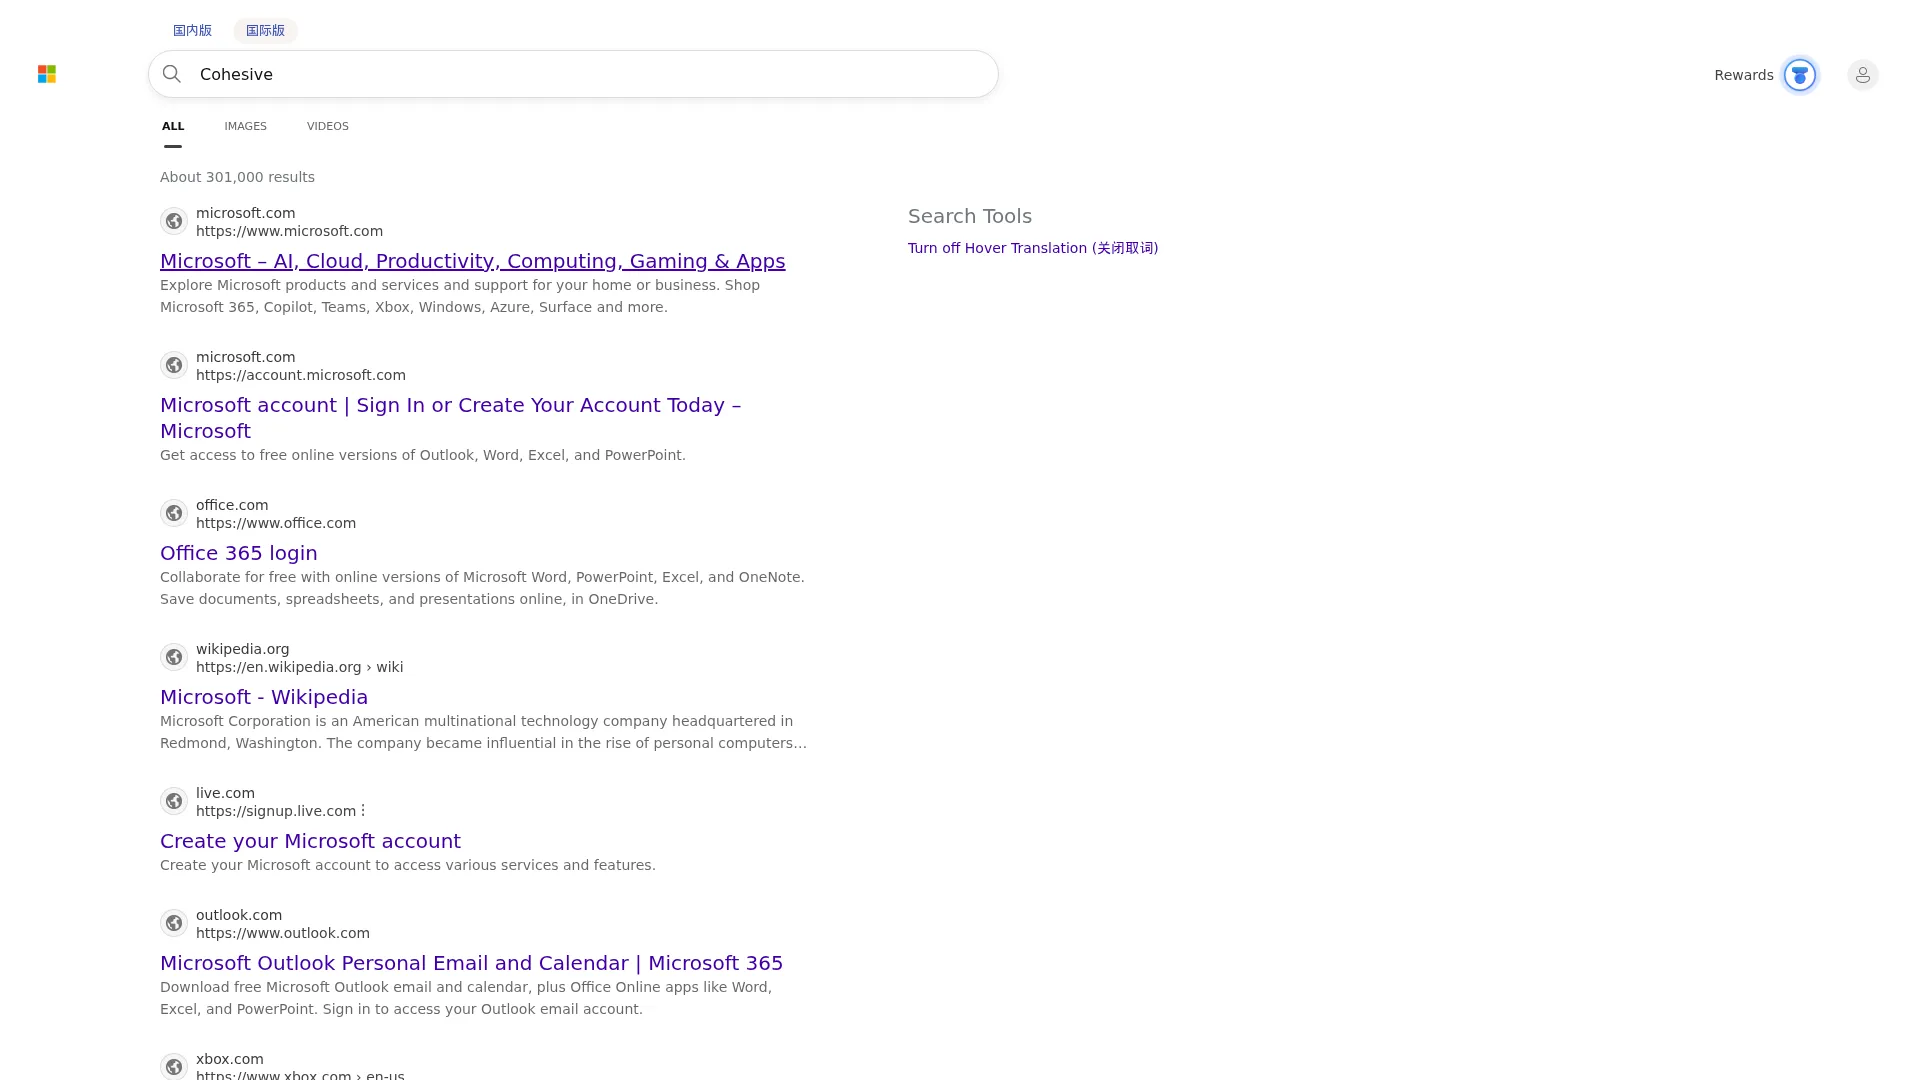The height and width of the screenshot is (1080, 1920).
Task: Click globe icon beside xbox.com result
Action: 174,1066
